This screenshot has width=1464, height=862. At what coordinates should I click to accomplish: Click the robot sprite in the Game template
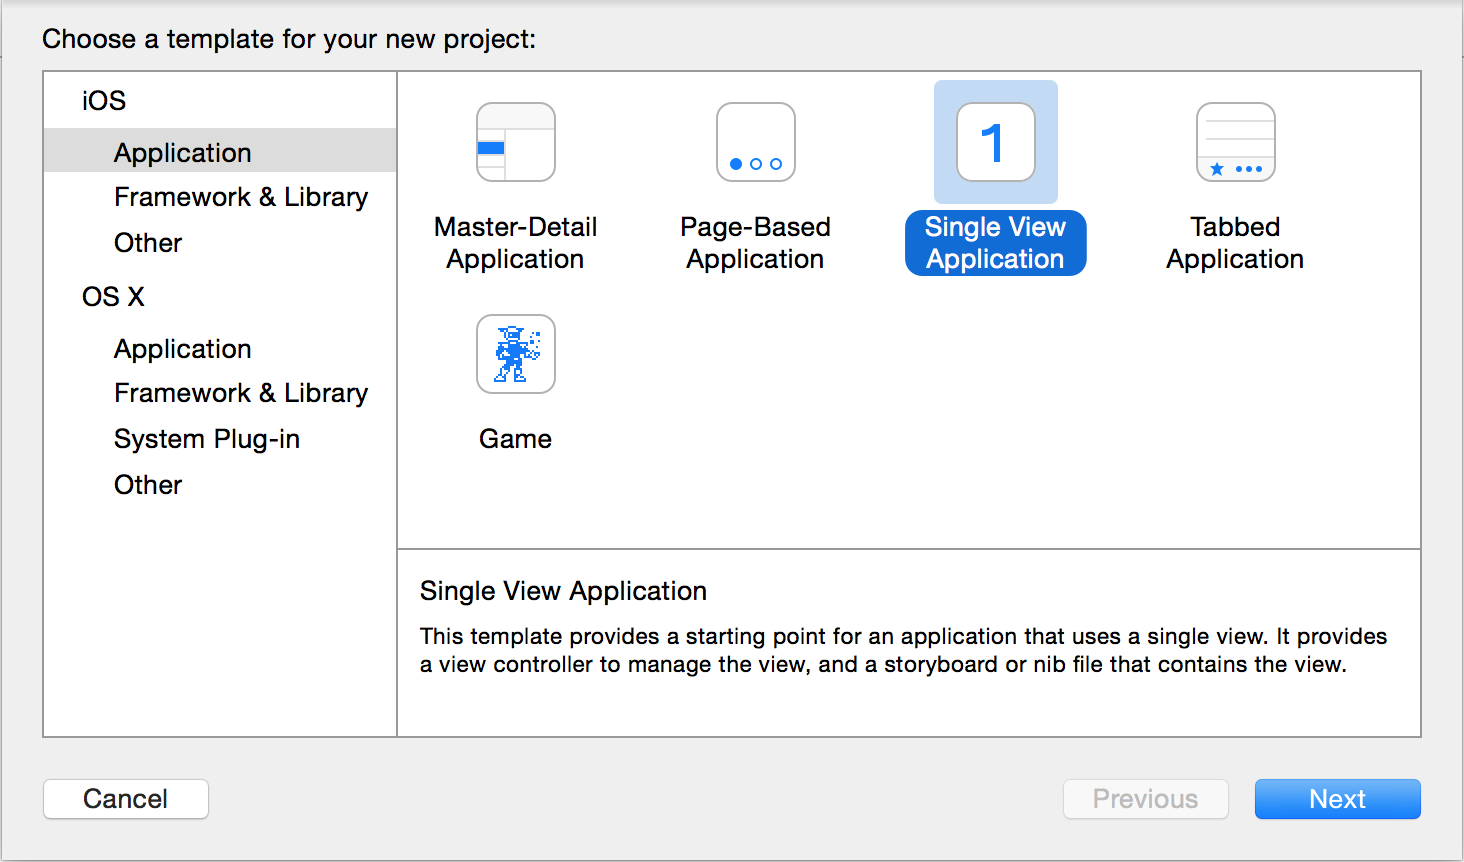pyautogui.click(x=515, y=354)
